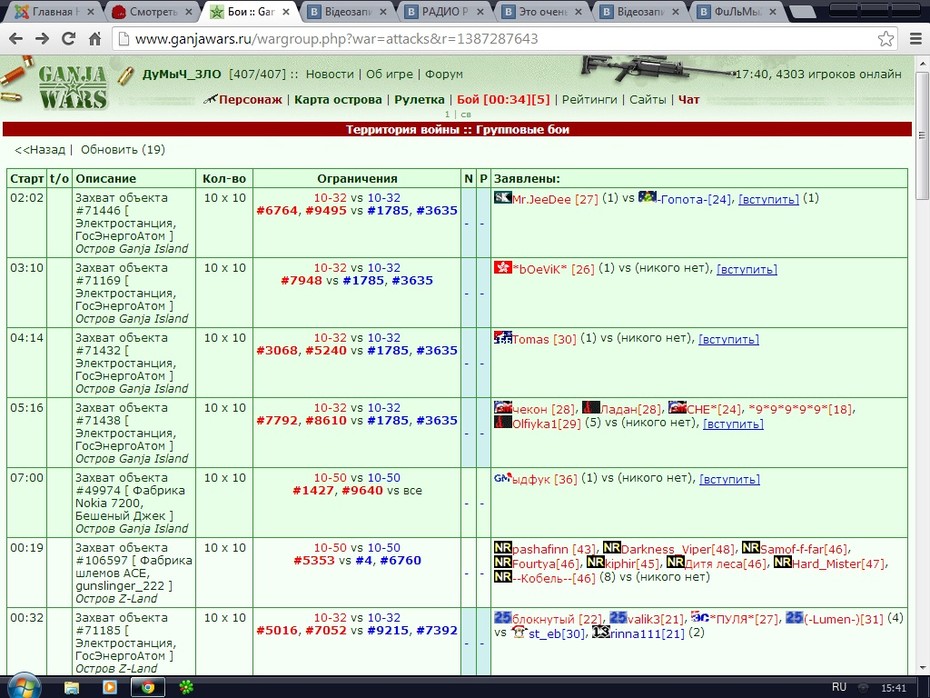This screenshot has width=930, height=698.
Task: Open the browser home page icon
Action: tap(95, 39)
